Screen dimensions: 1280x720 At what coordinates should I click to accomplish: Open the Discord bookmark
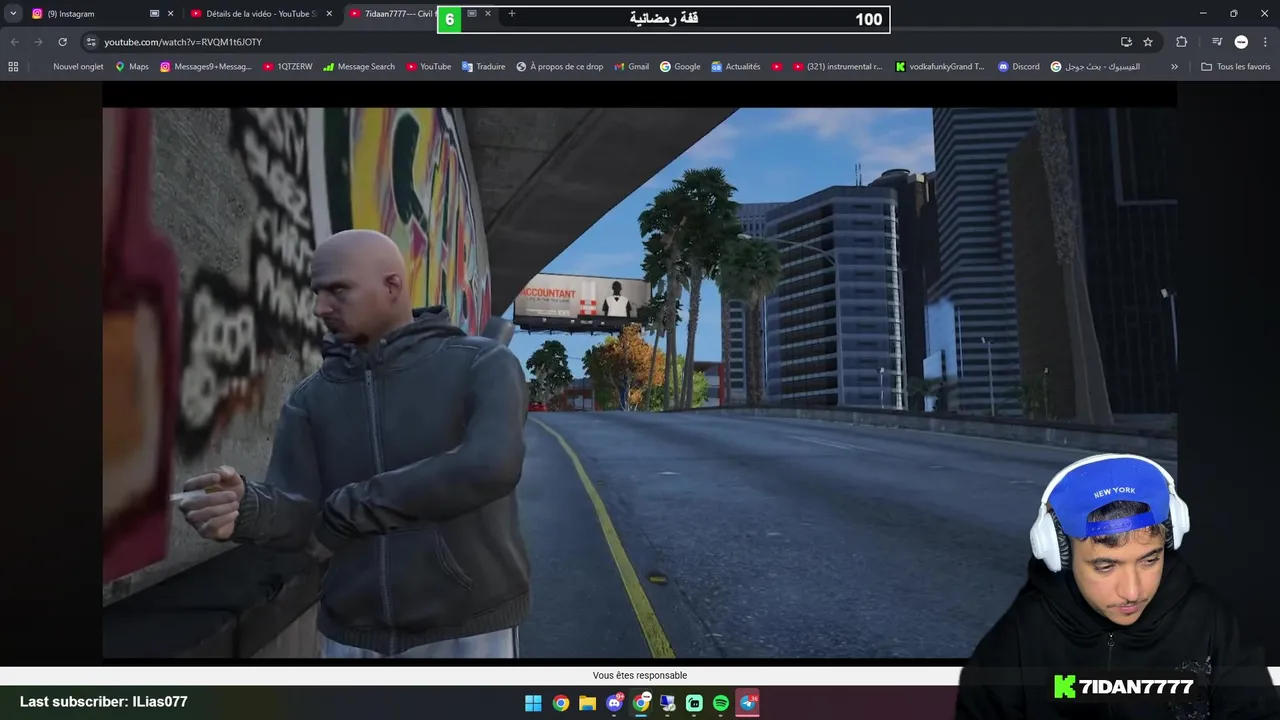point(1019,67)
